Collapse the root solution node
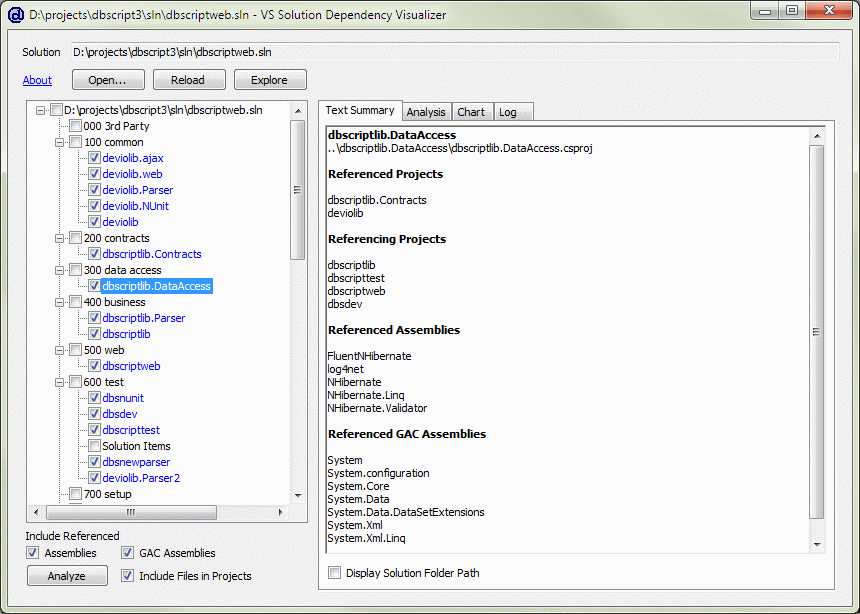 click(x=40, y=110)
